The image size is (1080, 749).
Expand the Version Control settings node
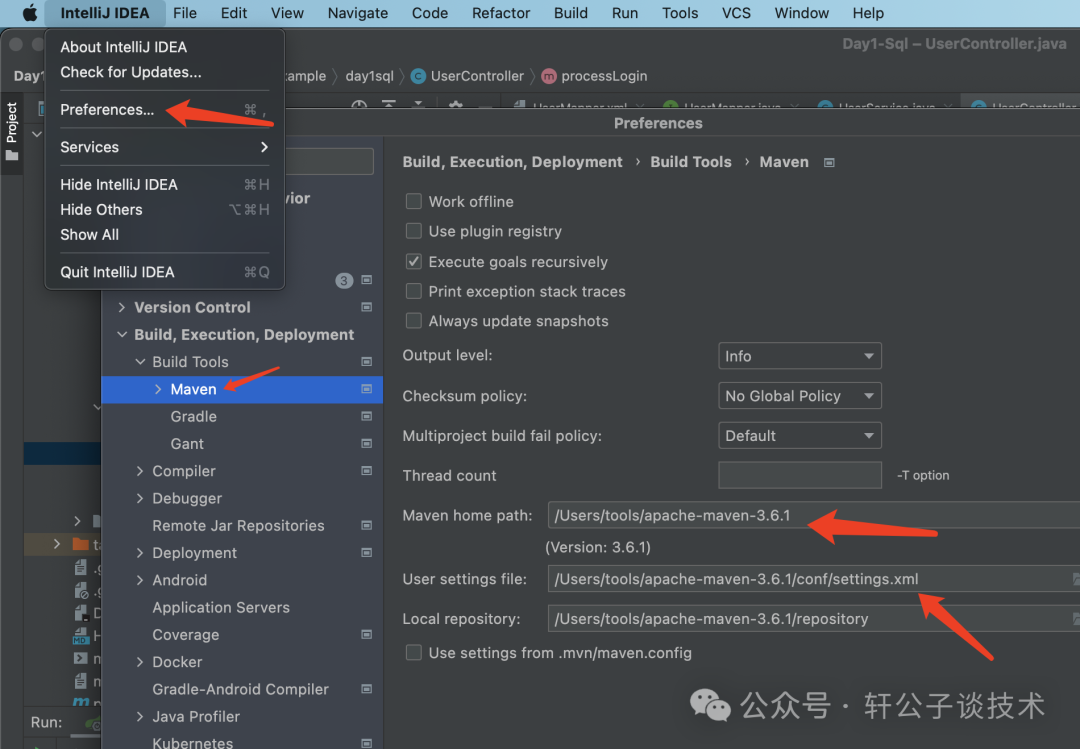point(122,307)
